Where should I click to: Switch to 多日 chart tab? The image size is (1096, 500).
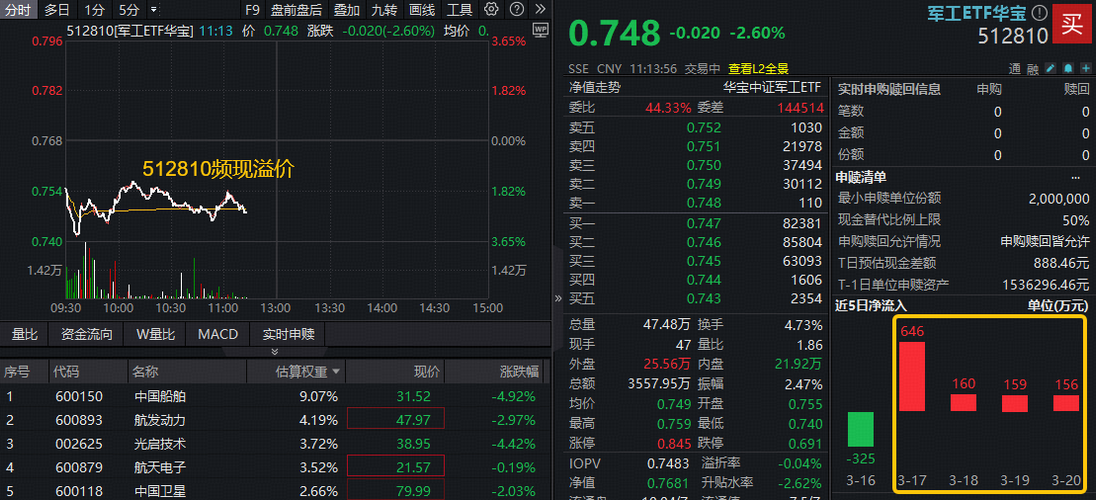(x=56, y=10)
